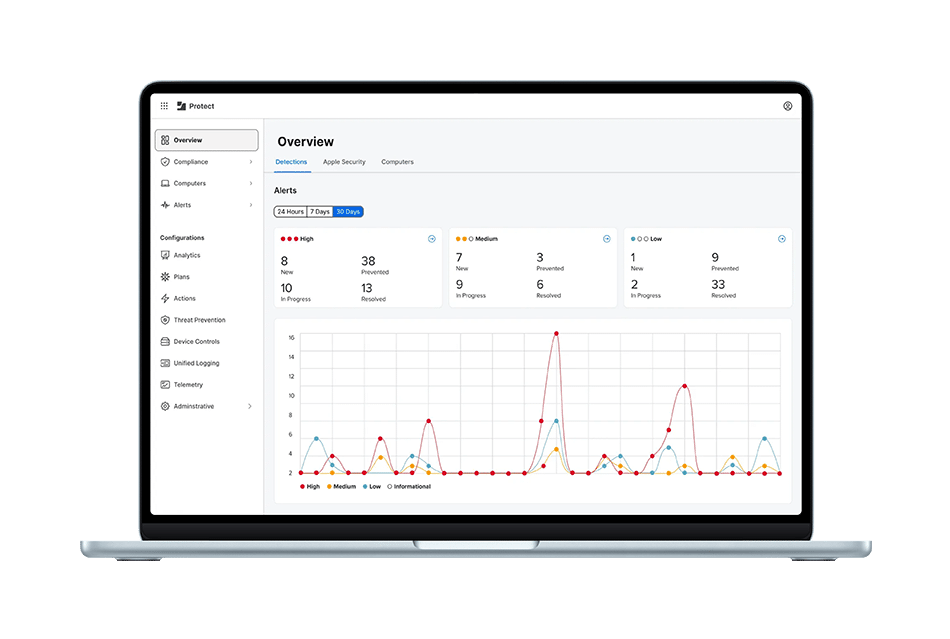Select the 24 Hours time range
The width and height of the screenshot is (950, 639).
[x=290, y=212]
